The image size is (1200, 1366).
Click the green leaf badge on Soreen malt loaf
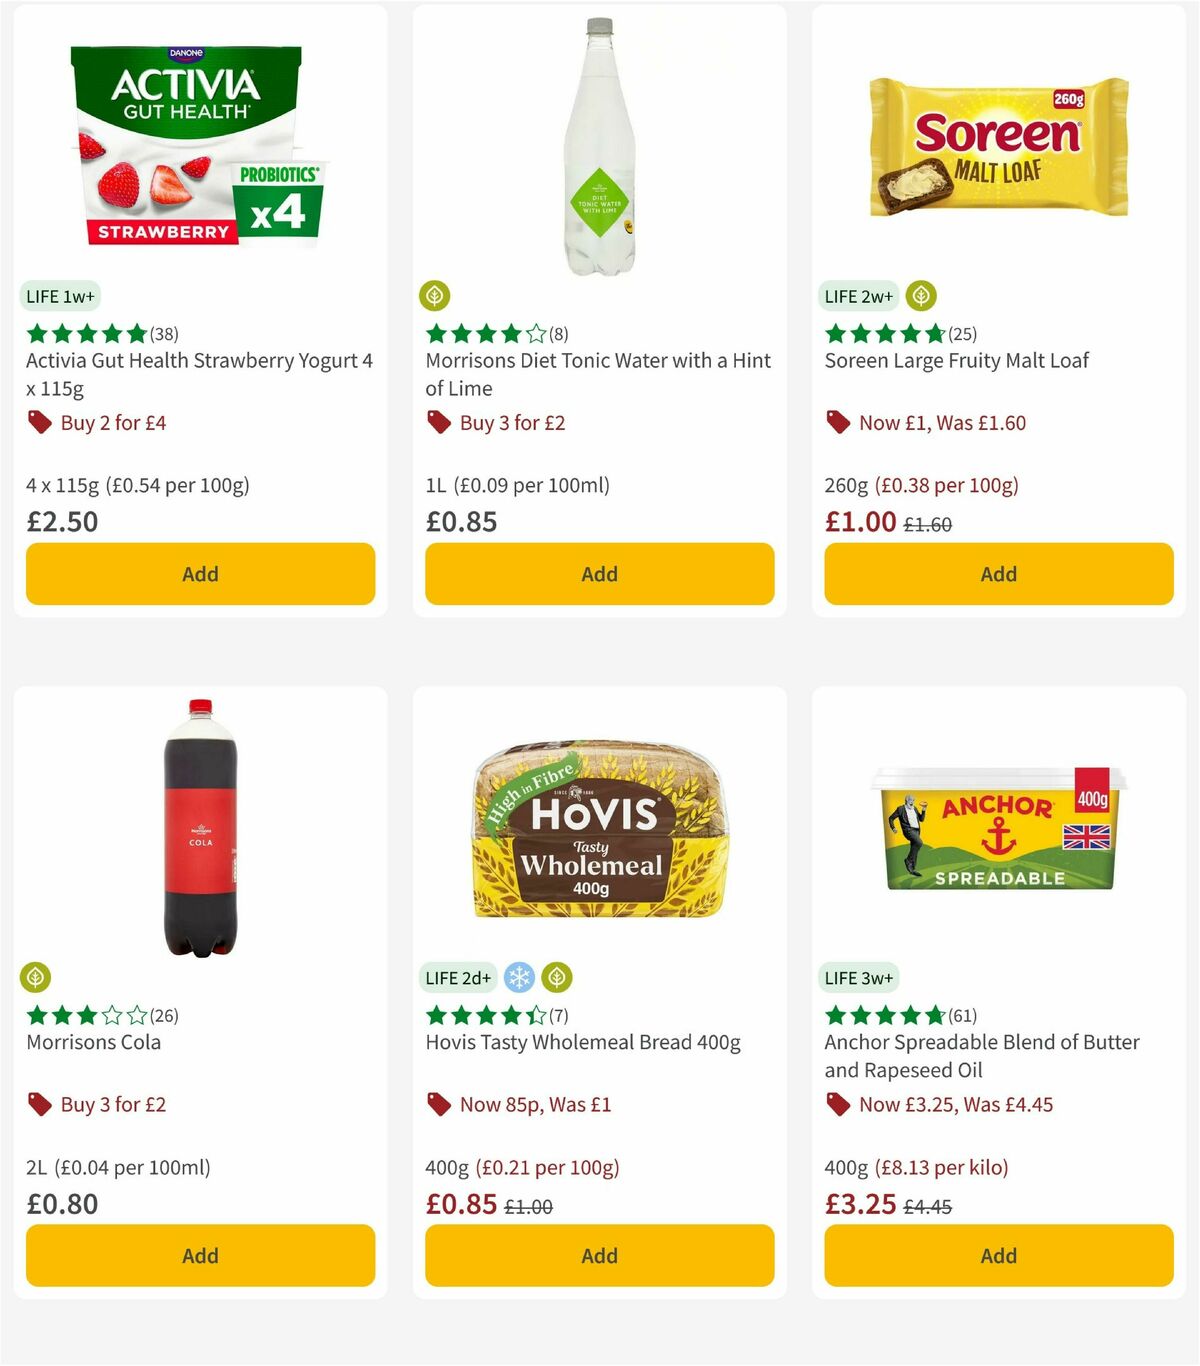[x=919, y=295]
